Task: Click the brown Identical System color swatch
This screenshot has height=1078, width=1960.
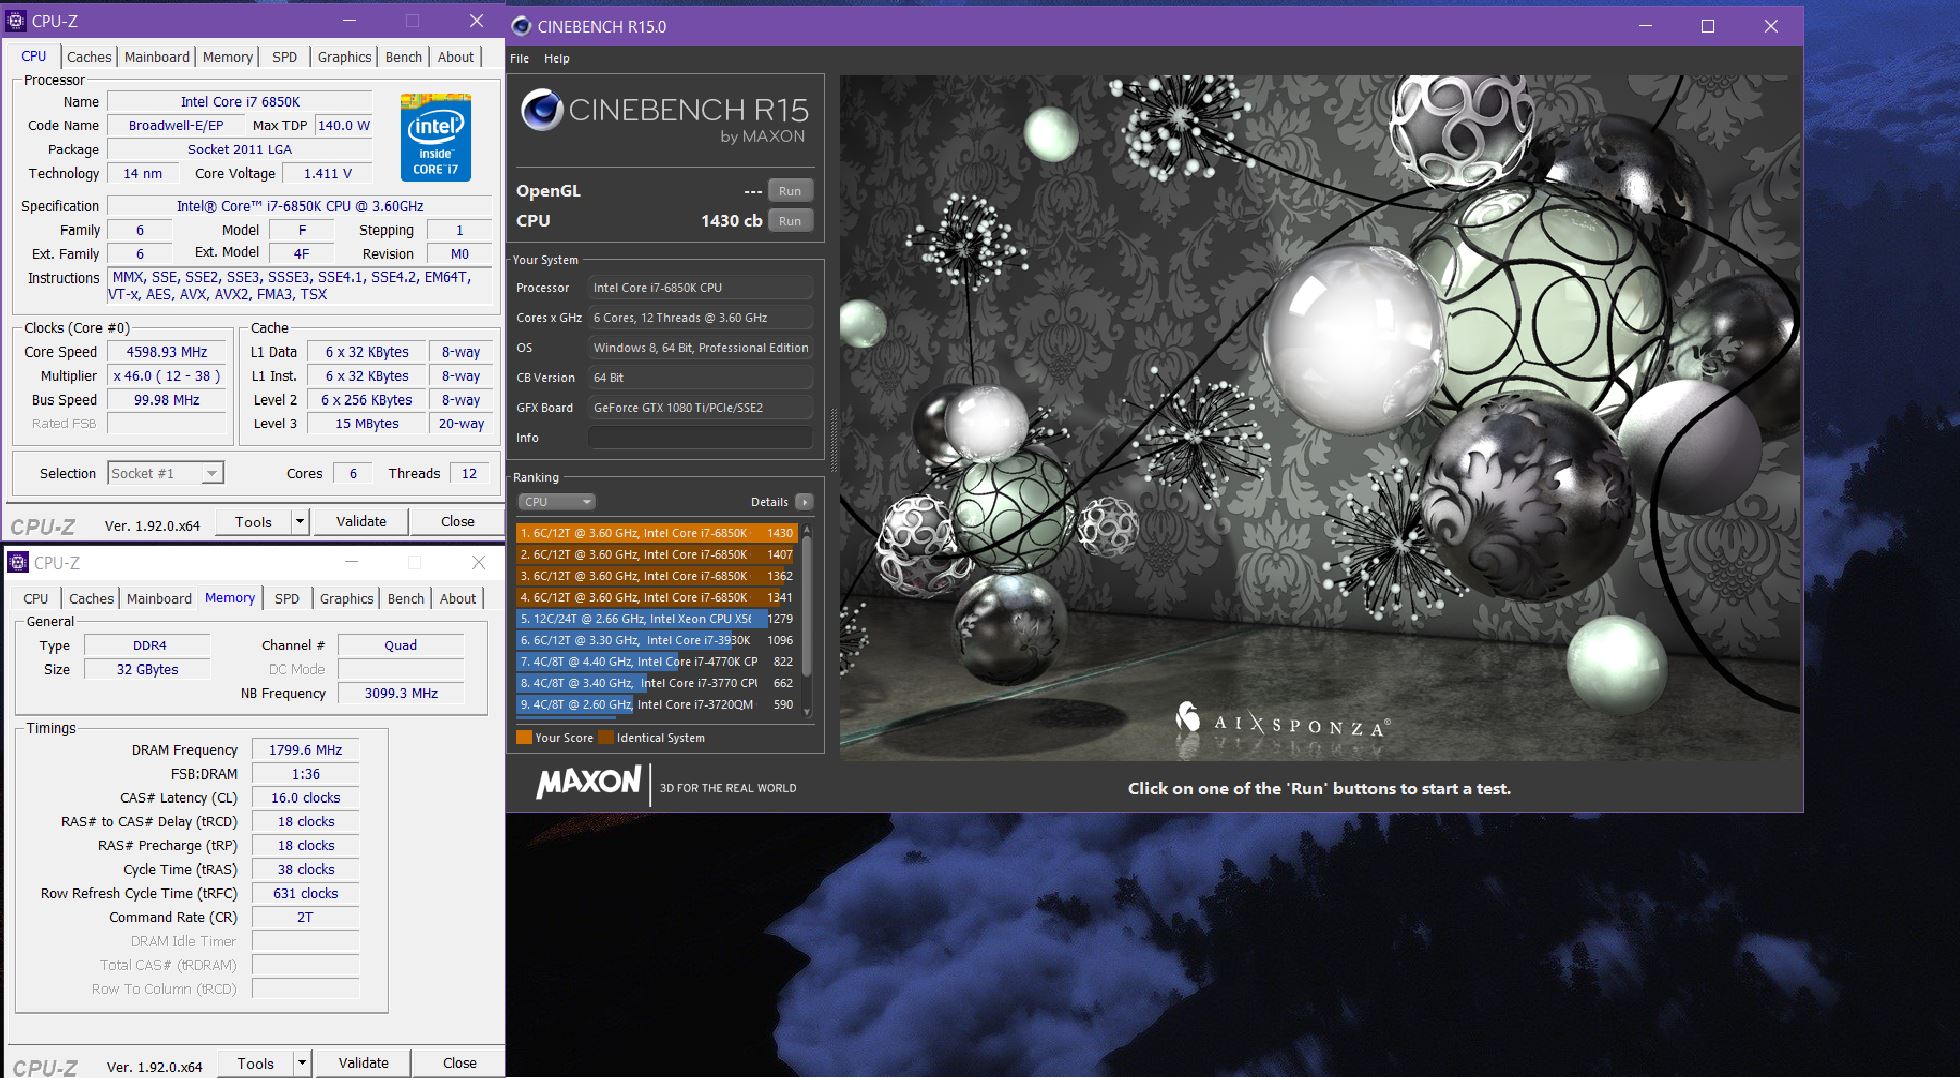Action: 606,738
